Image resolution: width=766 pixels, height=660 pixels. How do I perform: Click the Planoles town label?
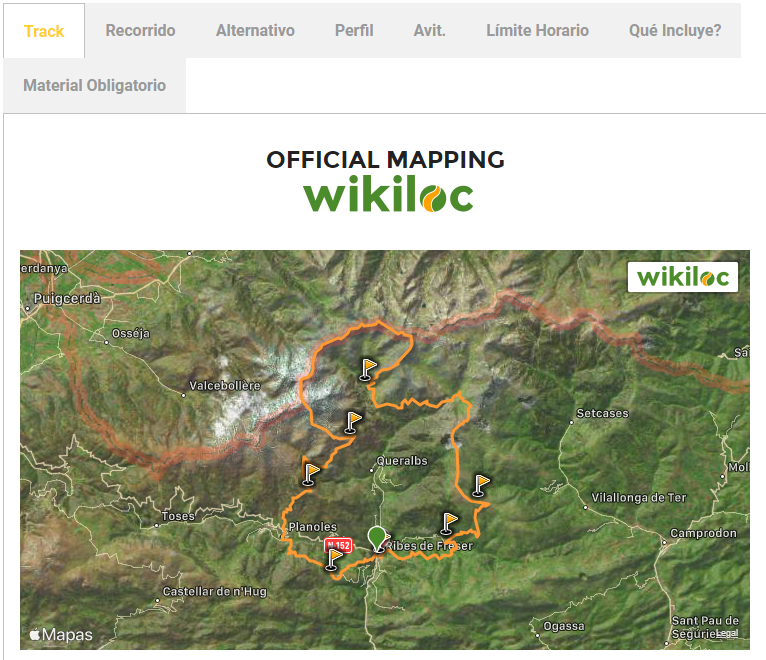(x=313, y=527)
